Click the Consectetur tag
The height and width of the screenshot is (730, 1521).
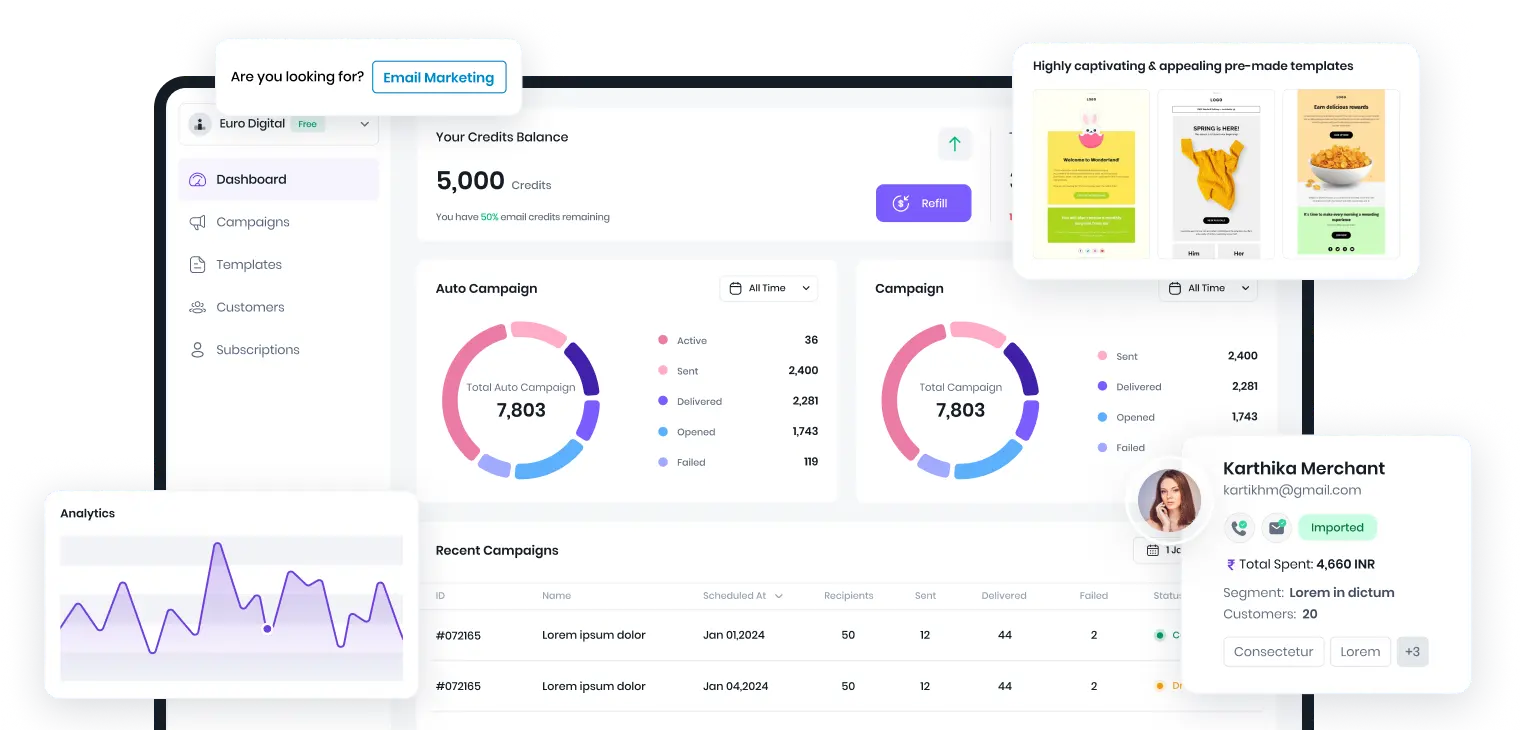tap(1273, 651)
